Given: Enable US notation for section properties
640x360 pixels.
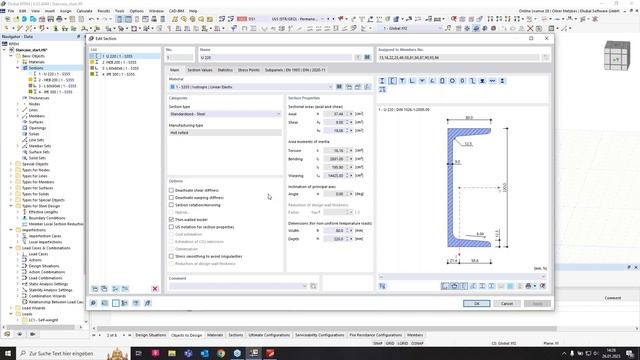Looking at the screenshot, I should point(171,227).
